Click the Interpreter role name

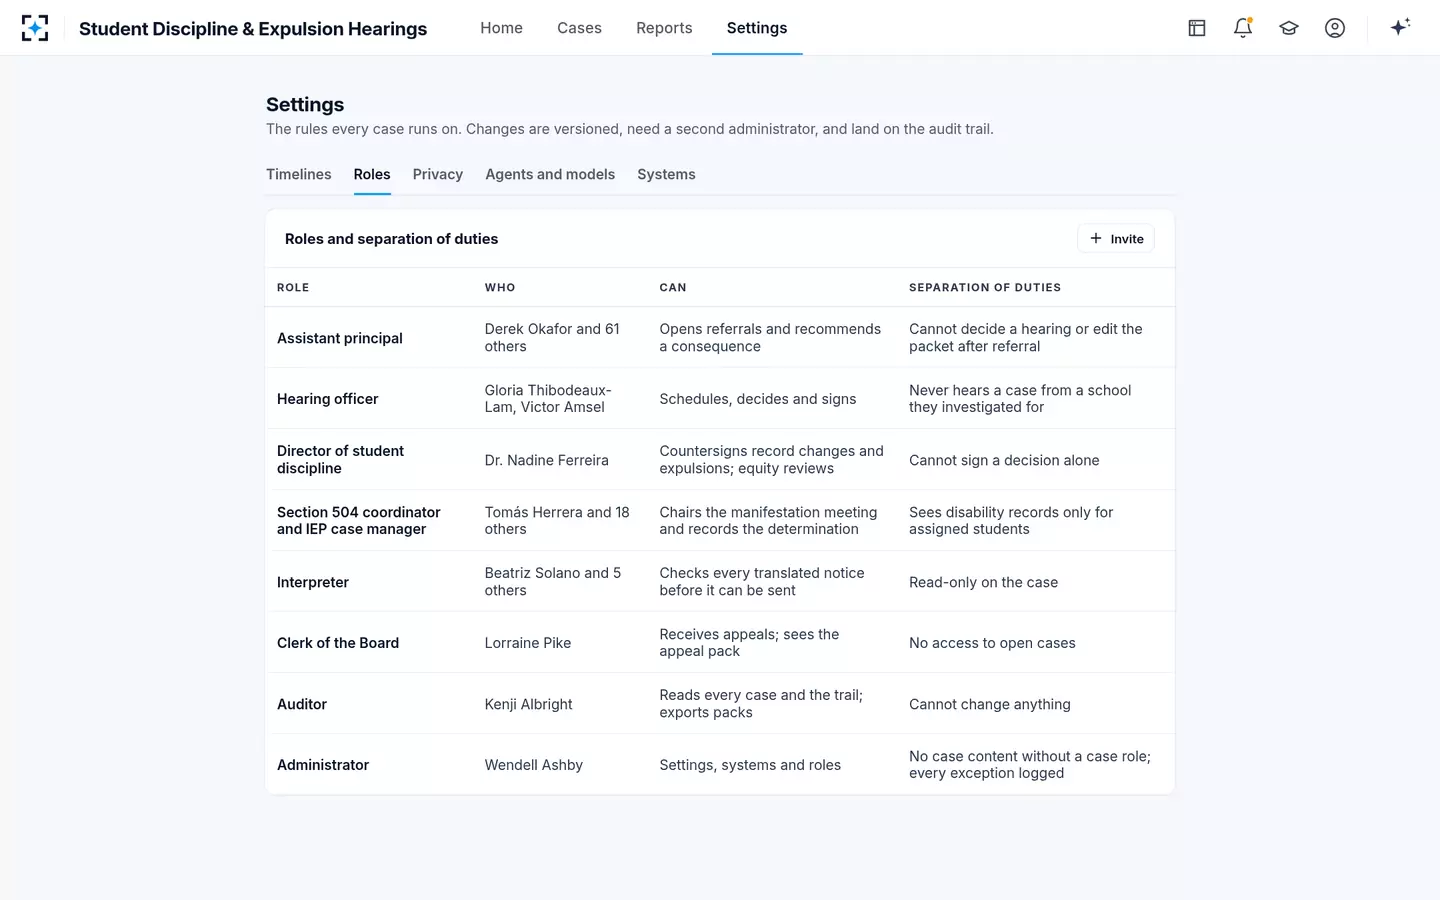(313, 582)
